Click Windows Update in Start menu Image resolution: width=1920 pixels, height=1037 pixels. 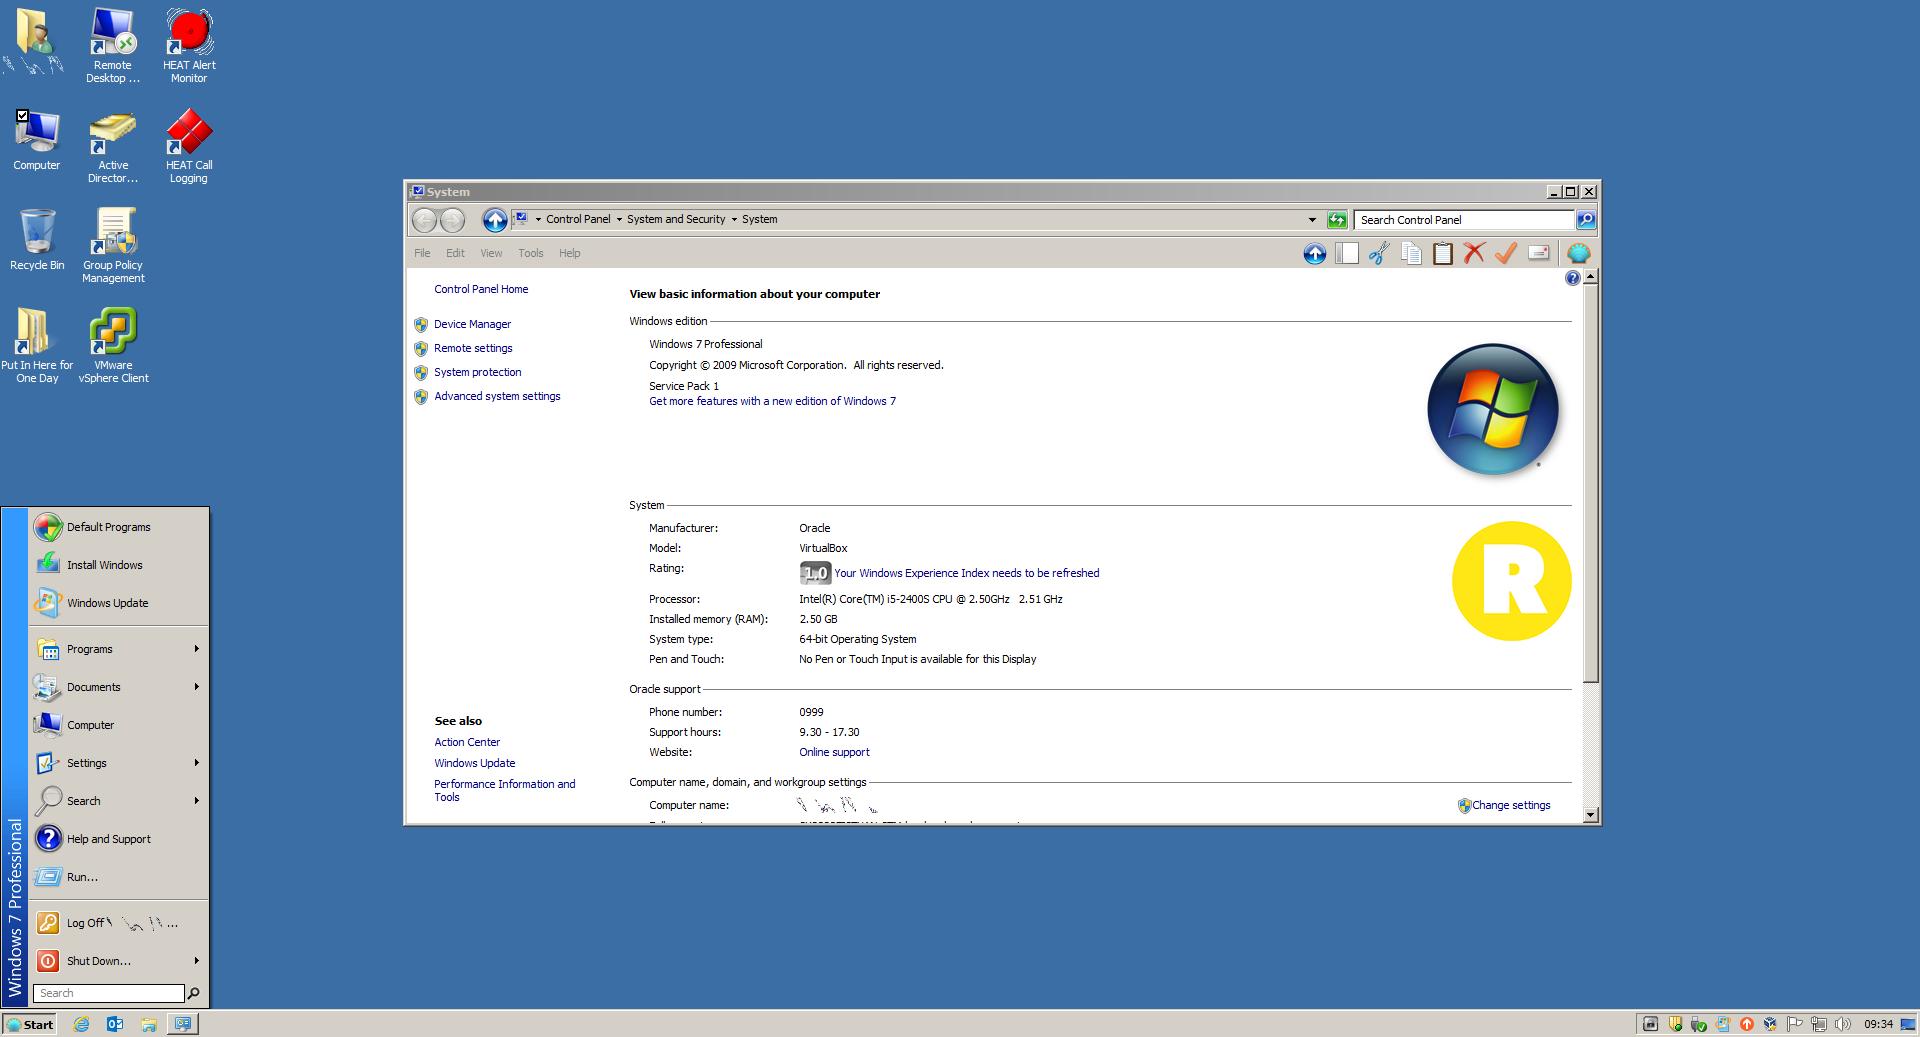pos(118,603)
